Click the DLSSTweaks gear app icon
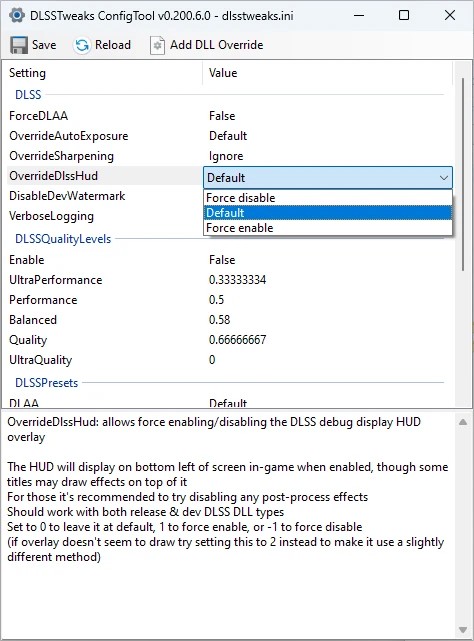The image size is (474, 641). click(x=16, y=16)
